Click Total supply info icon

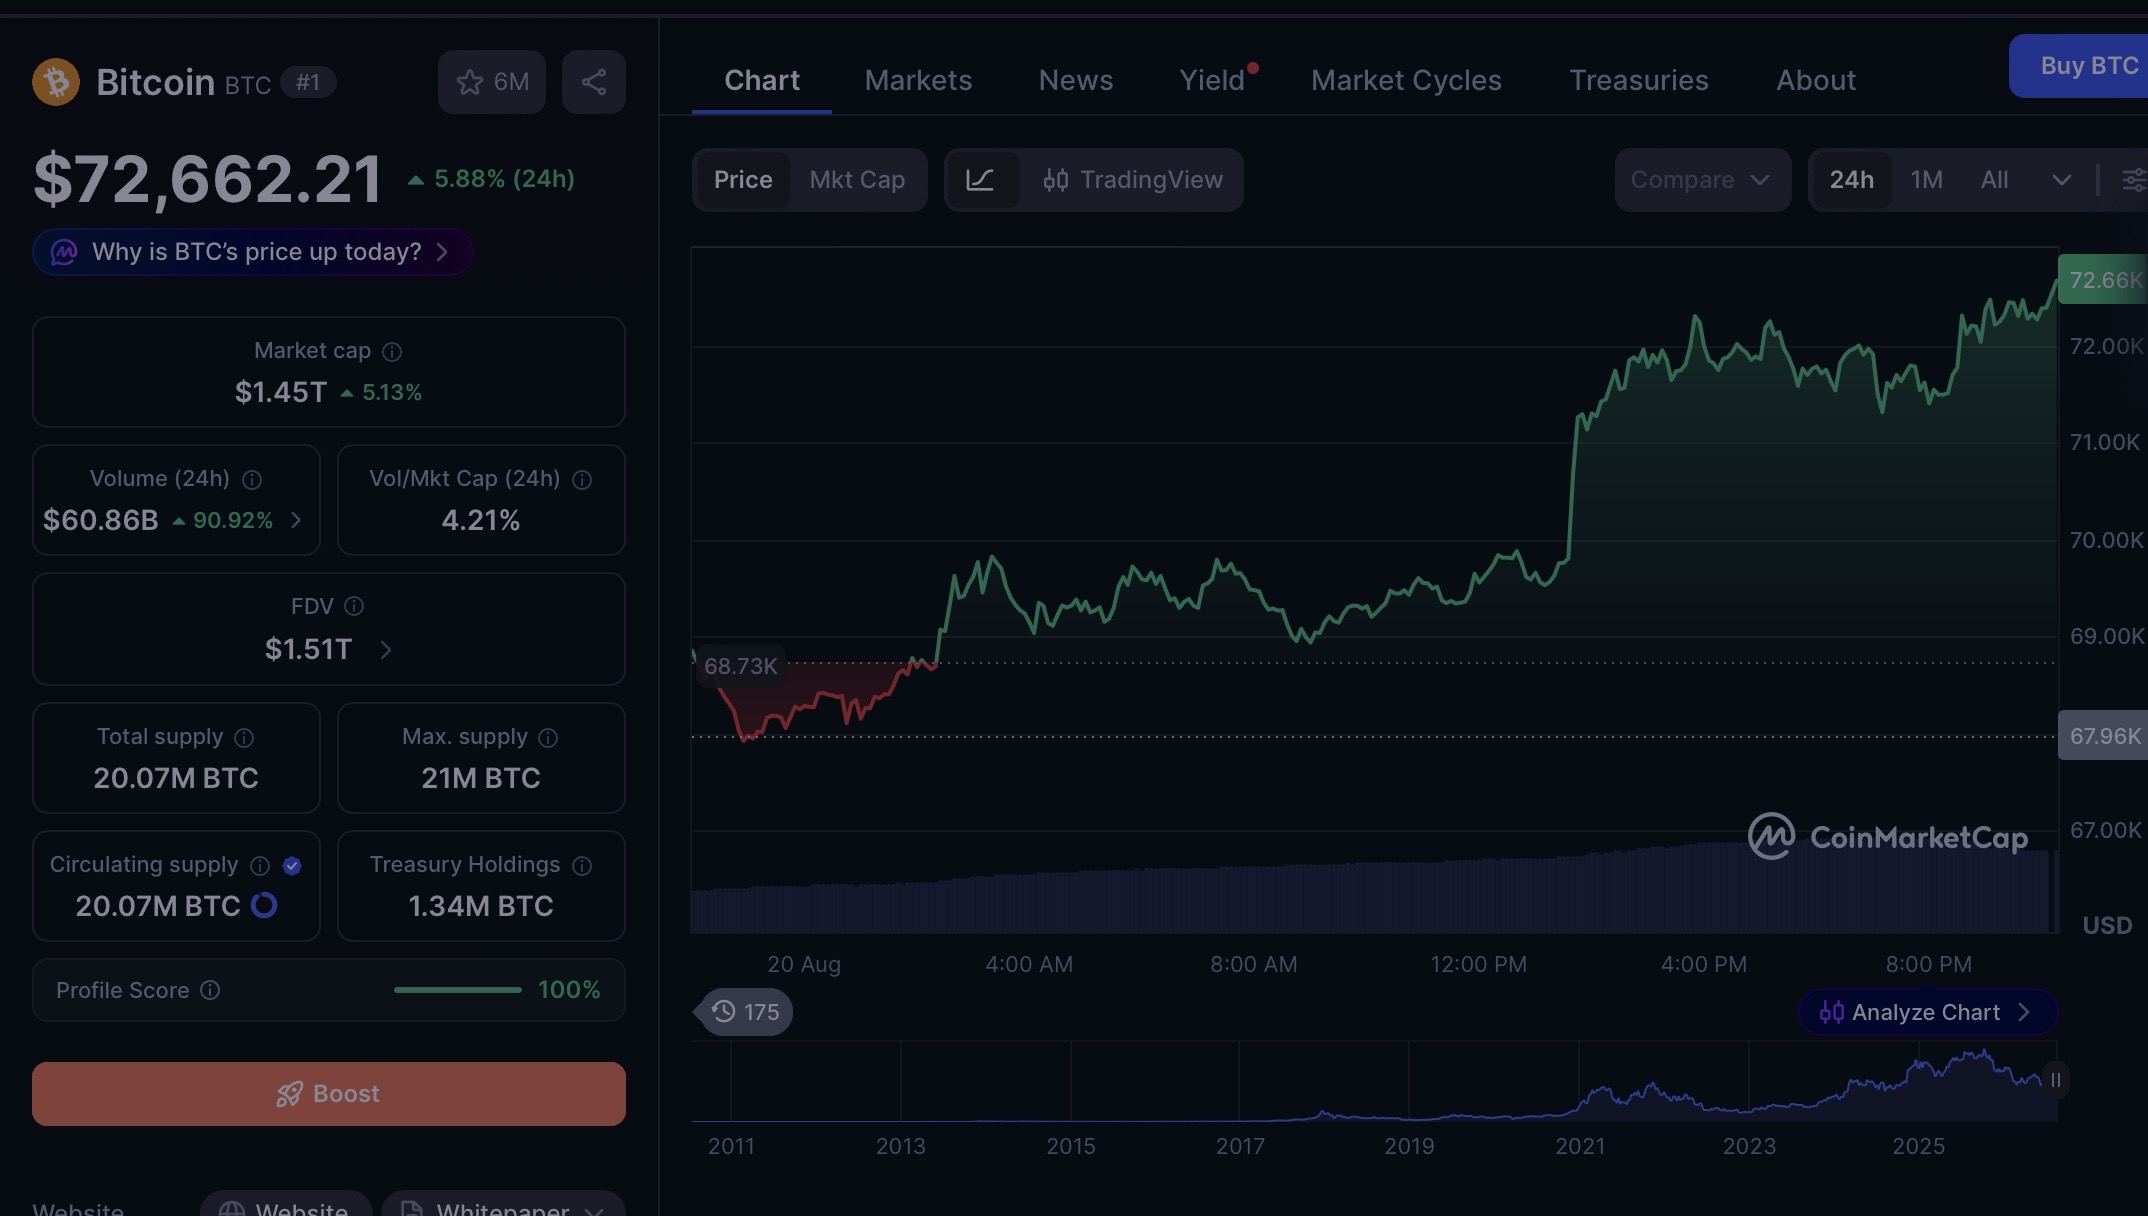click(244, 738)
